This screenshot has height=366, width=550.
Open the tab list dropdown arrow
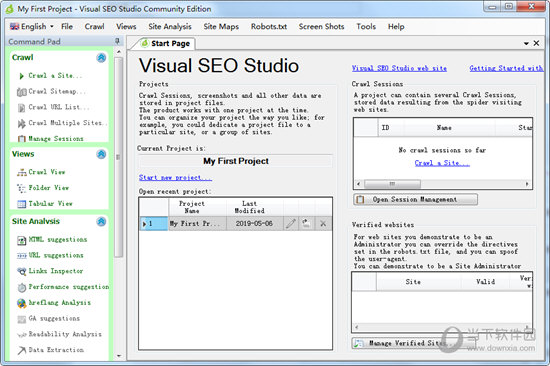[526, 44]
